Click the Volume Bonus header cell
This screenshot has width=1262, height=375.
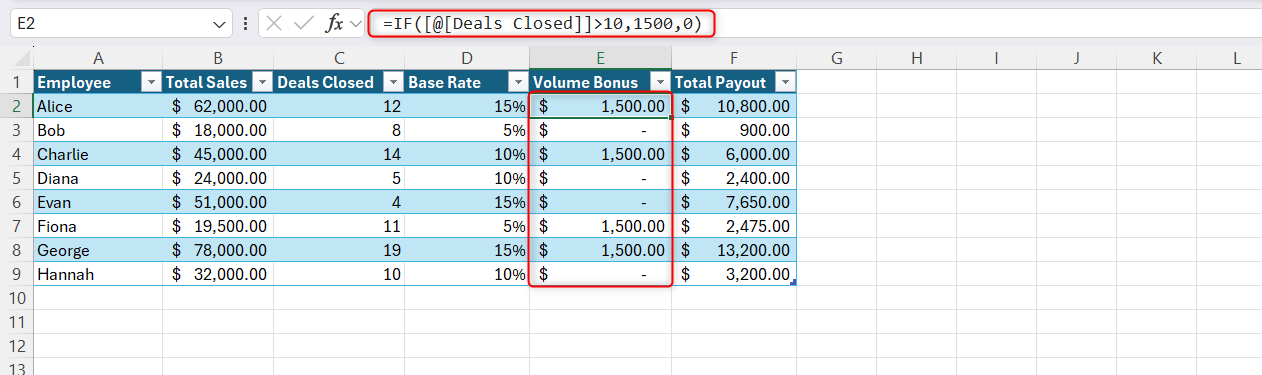pyautogui.click(x=600, y=82)
